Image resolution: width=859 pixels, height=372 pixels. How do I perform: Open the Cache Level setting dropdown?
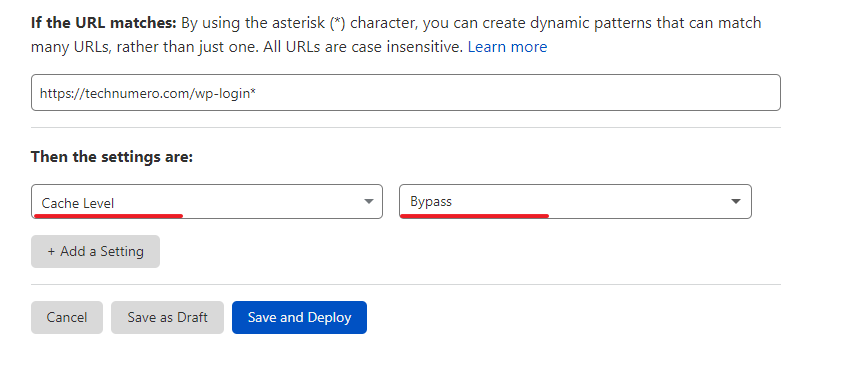[207, 202]
